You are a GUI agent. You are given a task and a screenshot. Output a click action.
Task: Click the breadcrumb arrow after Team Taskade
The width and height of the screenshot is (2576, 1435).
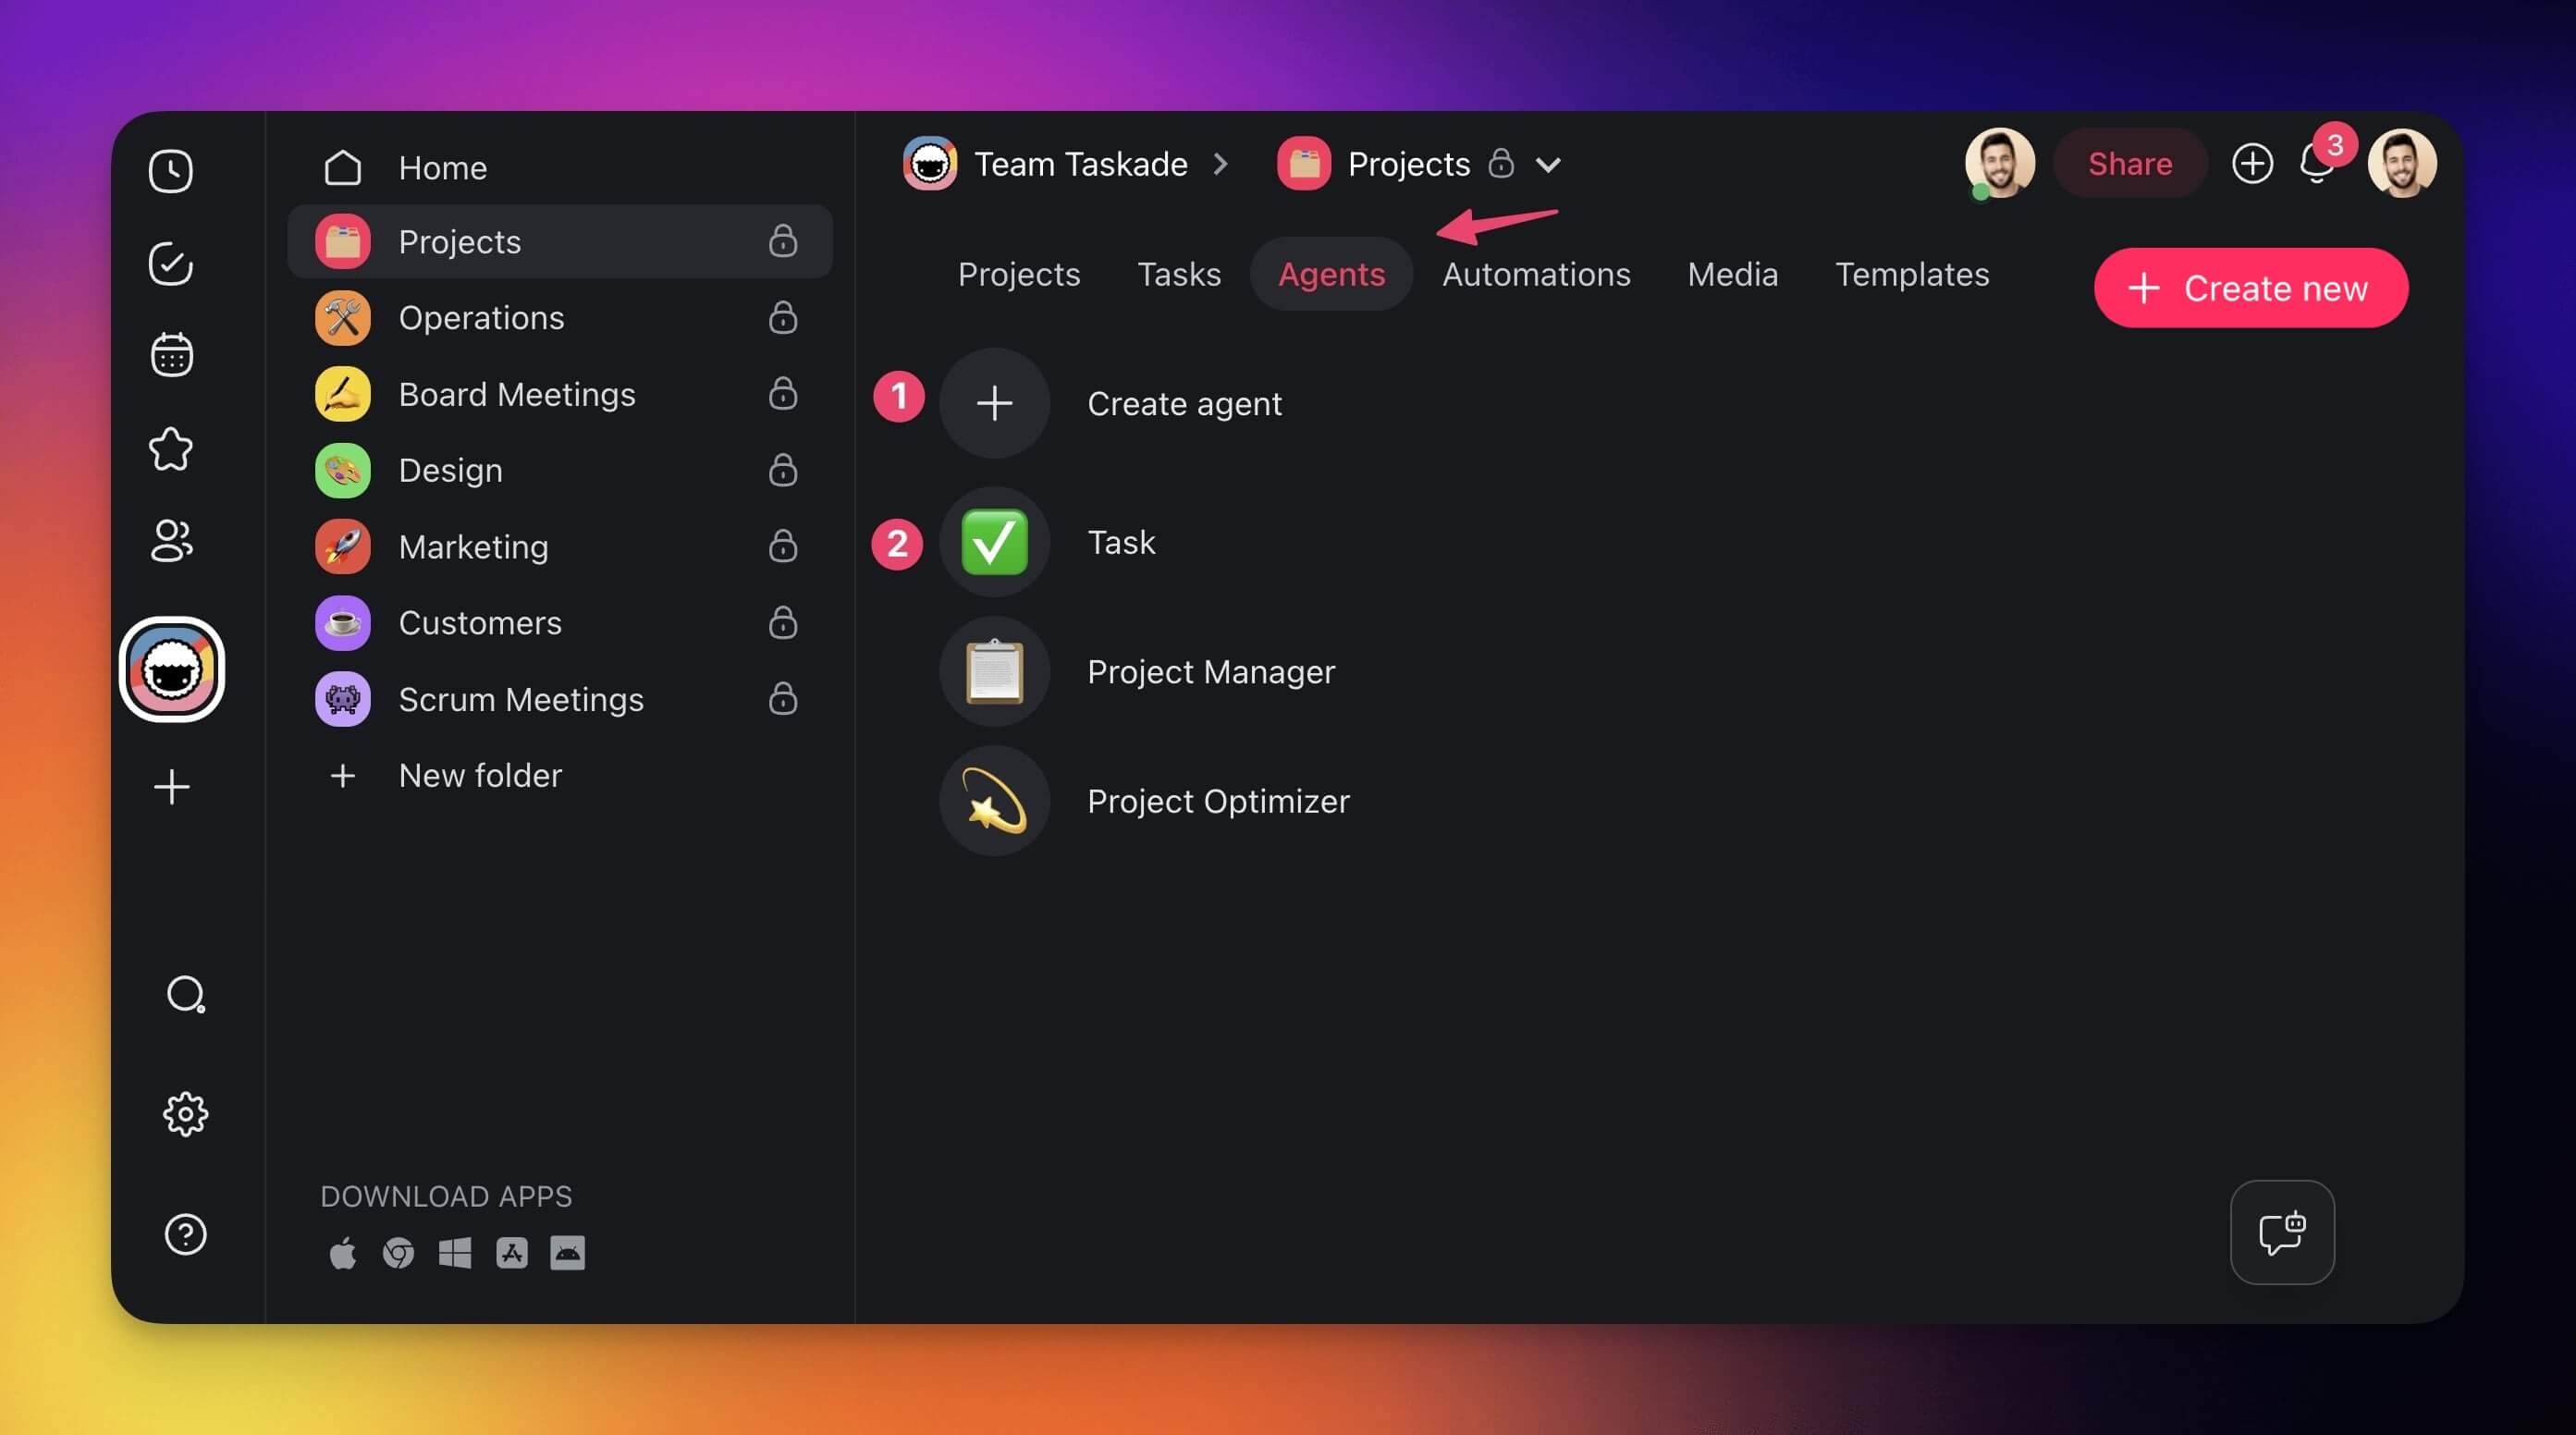(1220, 164)
